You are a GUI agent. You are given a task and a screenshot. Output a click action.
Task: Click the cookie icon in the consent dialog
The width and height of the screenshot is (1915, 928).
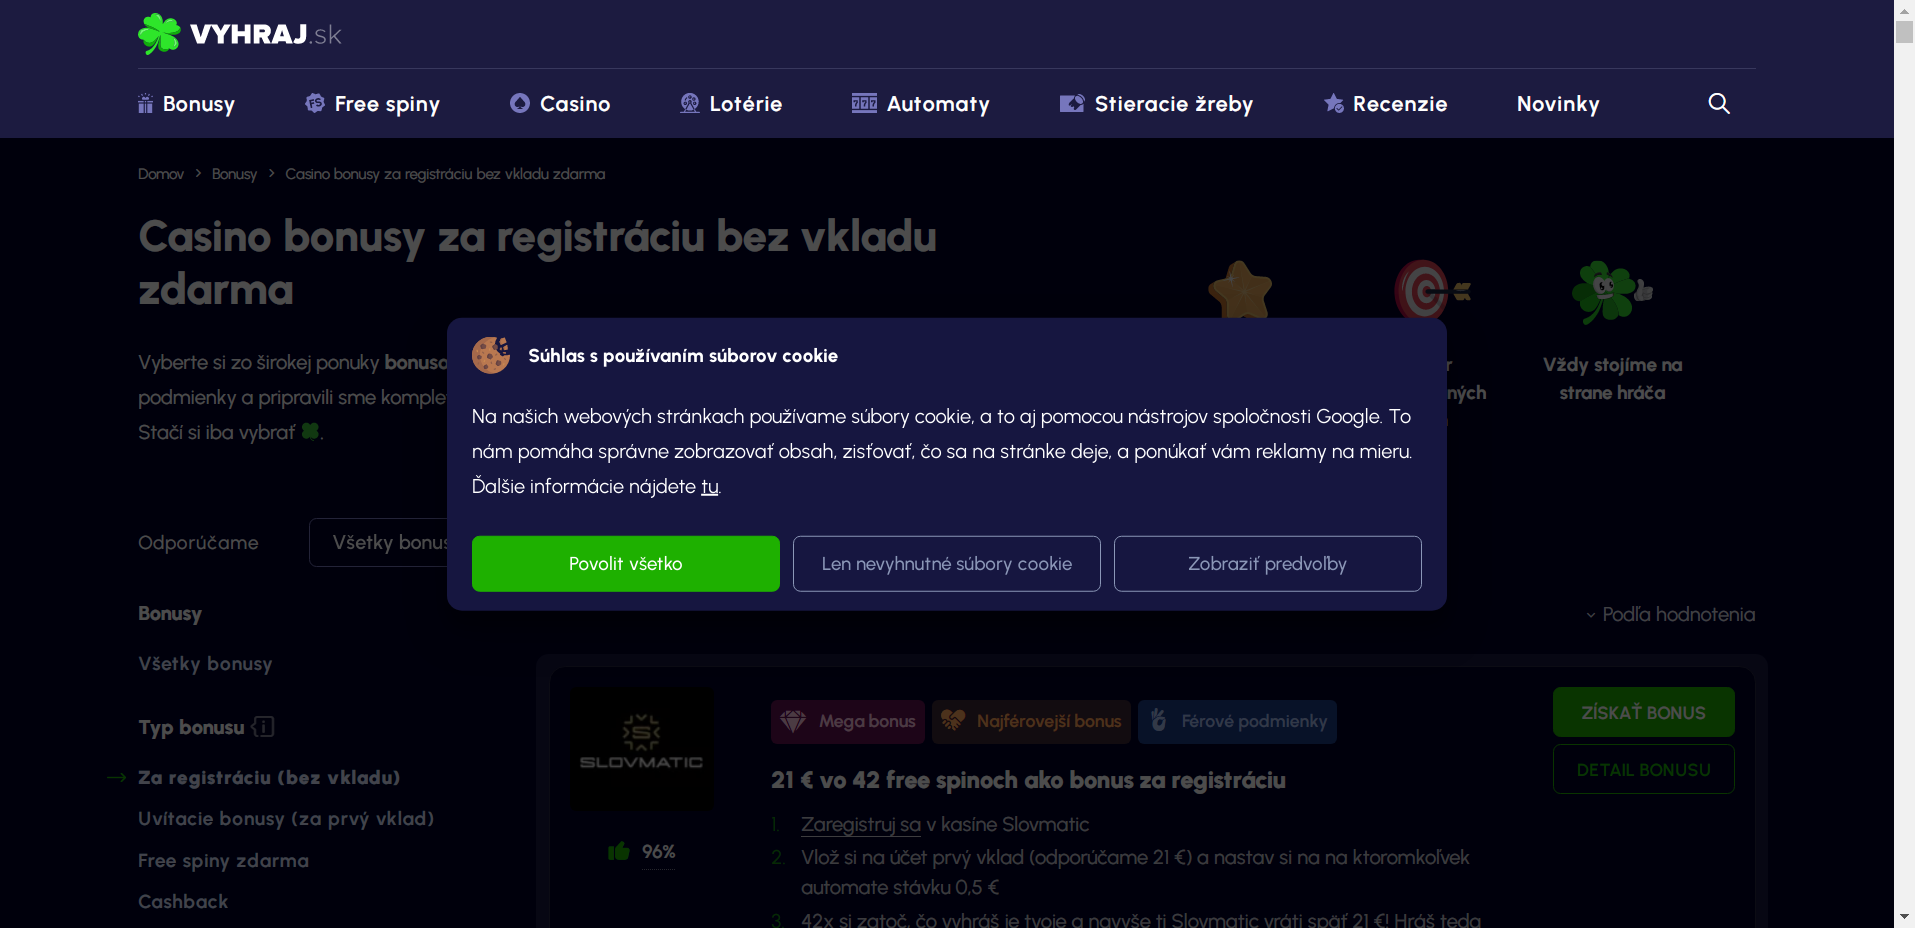[491, 355]
